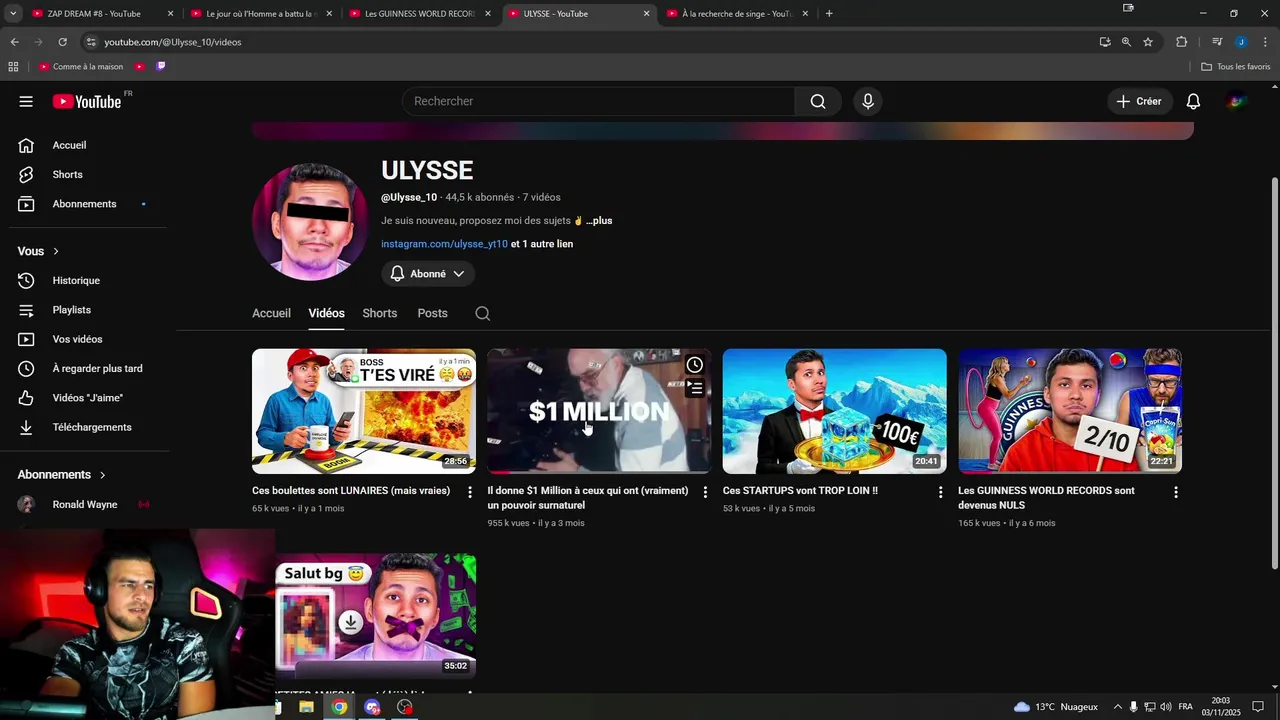Open "Ces boulettes sont LUNAIRES" title
Viewport: 1280px width, 720px height.
[351, 491]
